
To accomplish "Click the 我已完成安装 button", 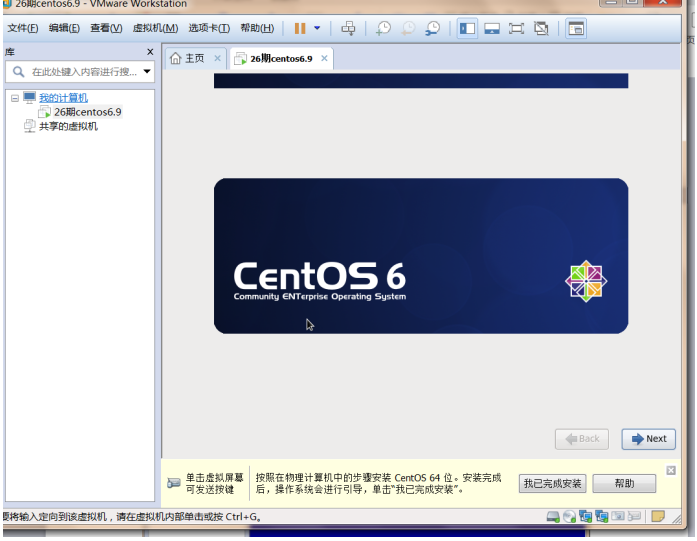I will pos(552,483).
